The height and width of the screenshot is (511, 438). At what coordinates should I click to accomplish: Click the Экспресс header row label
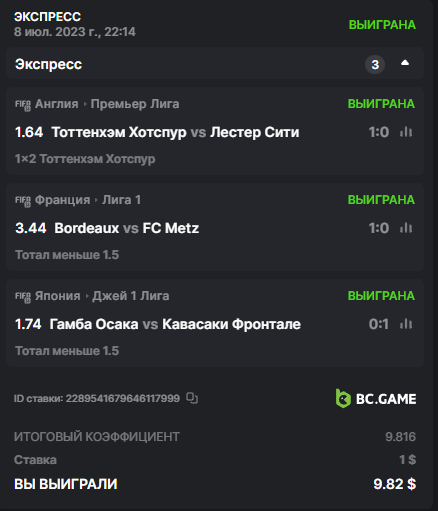(48, 64)
